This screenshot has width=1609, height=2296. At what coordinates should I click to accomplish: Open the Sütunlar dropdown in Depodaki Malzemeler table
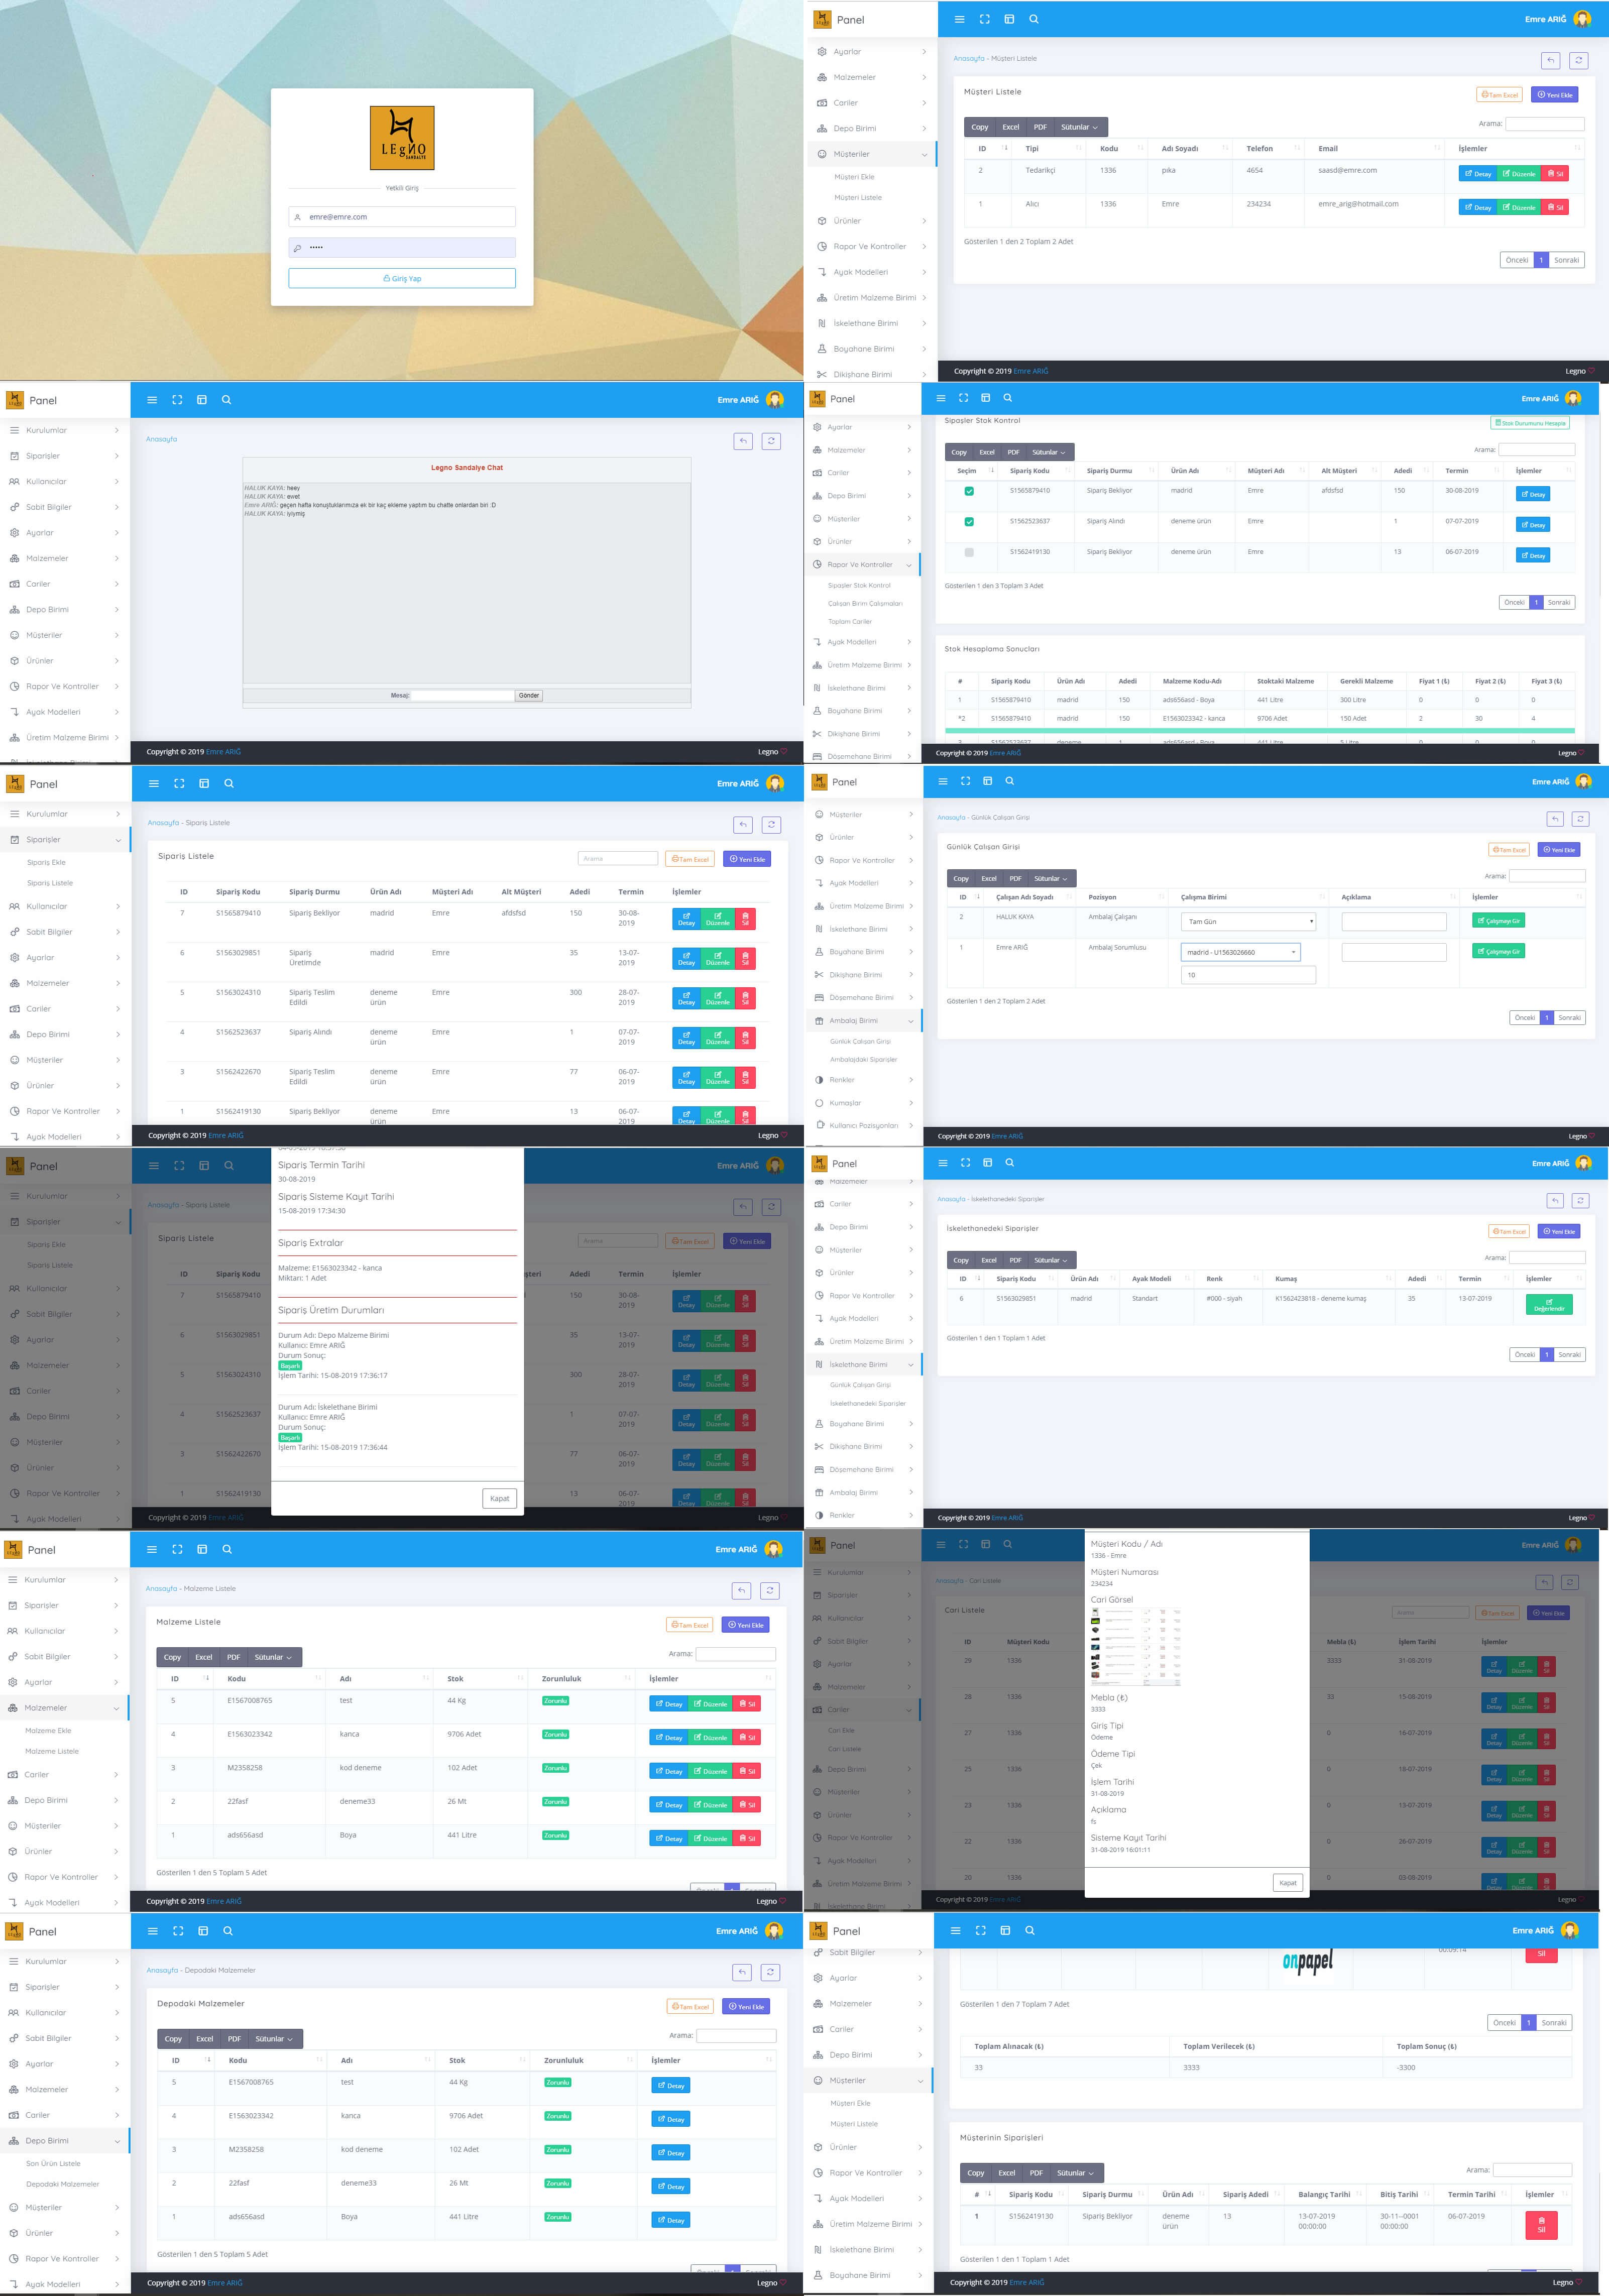tap(274, 2039)
